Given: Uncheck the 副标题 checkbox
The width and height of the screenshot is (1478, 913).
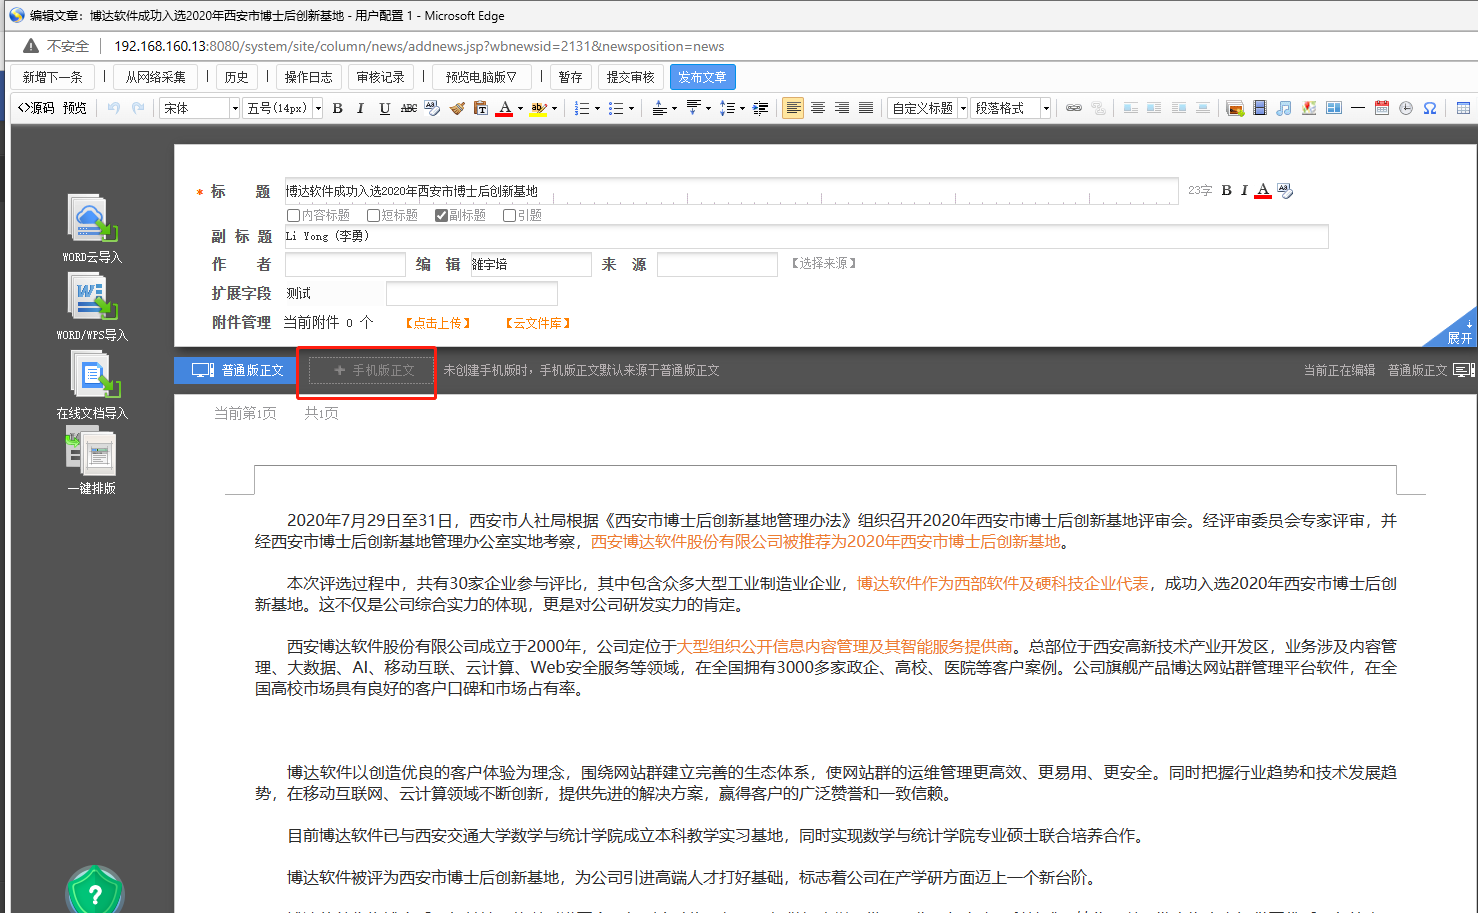Looking at the screenshot, I should (x=441, y=215).
